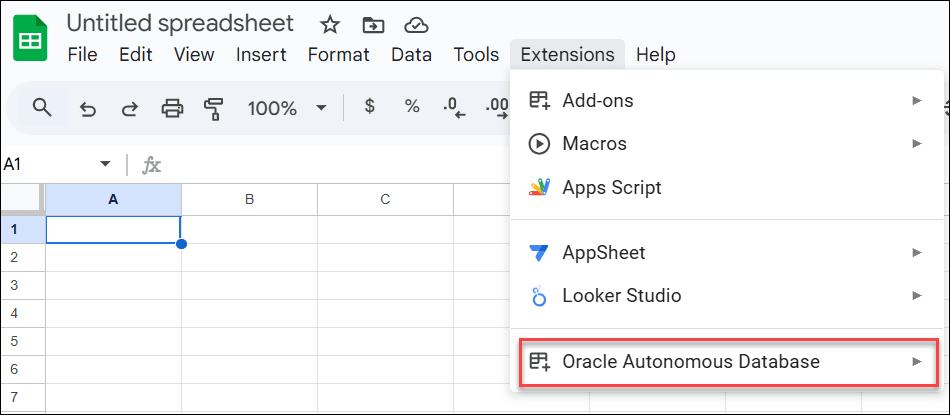Click the undo arrow icon

click(88, 108)
